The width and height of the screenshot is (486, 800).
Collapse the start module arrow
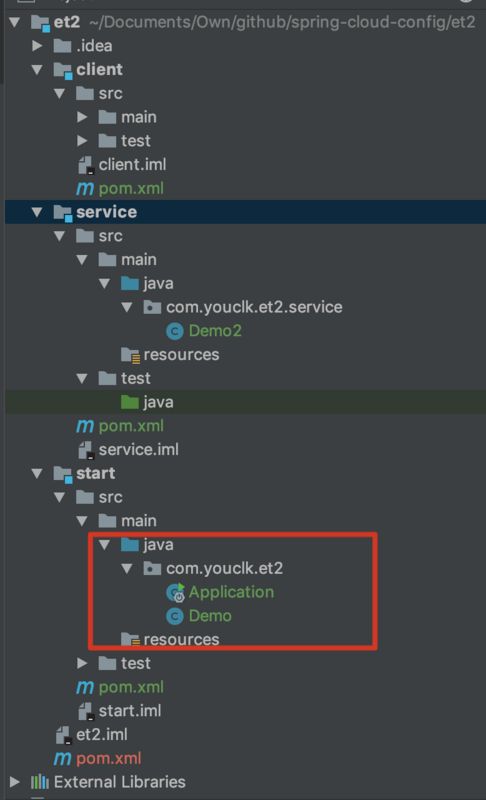click(37, 473)
